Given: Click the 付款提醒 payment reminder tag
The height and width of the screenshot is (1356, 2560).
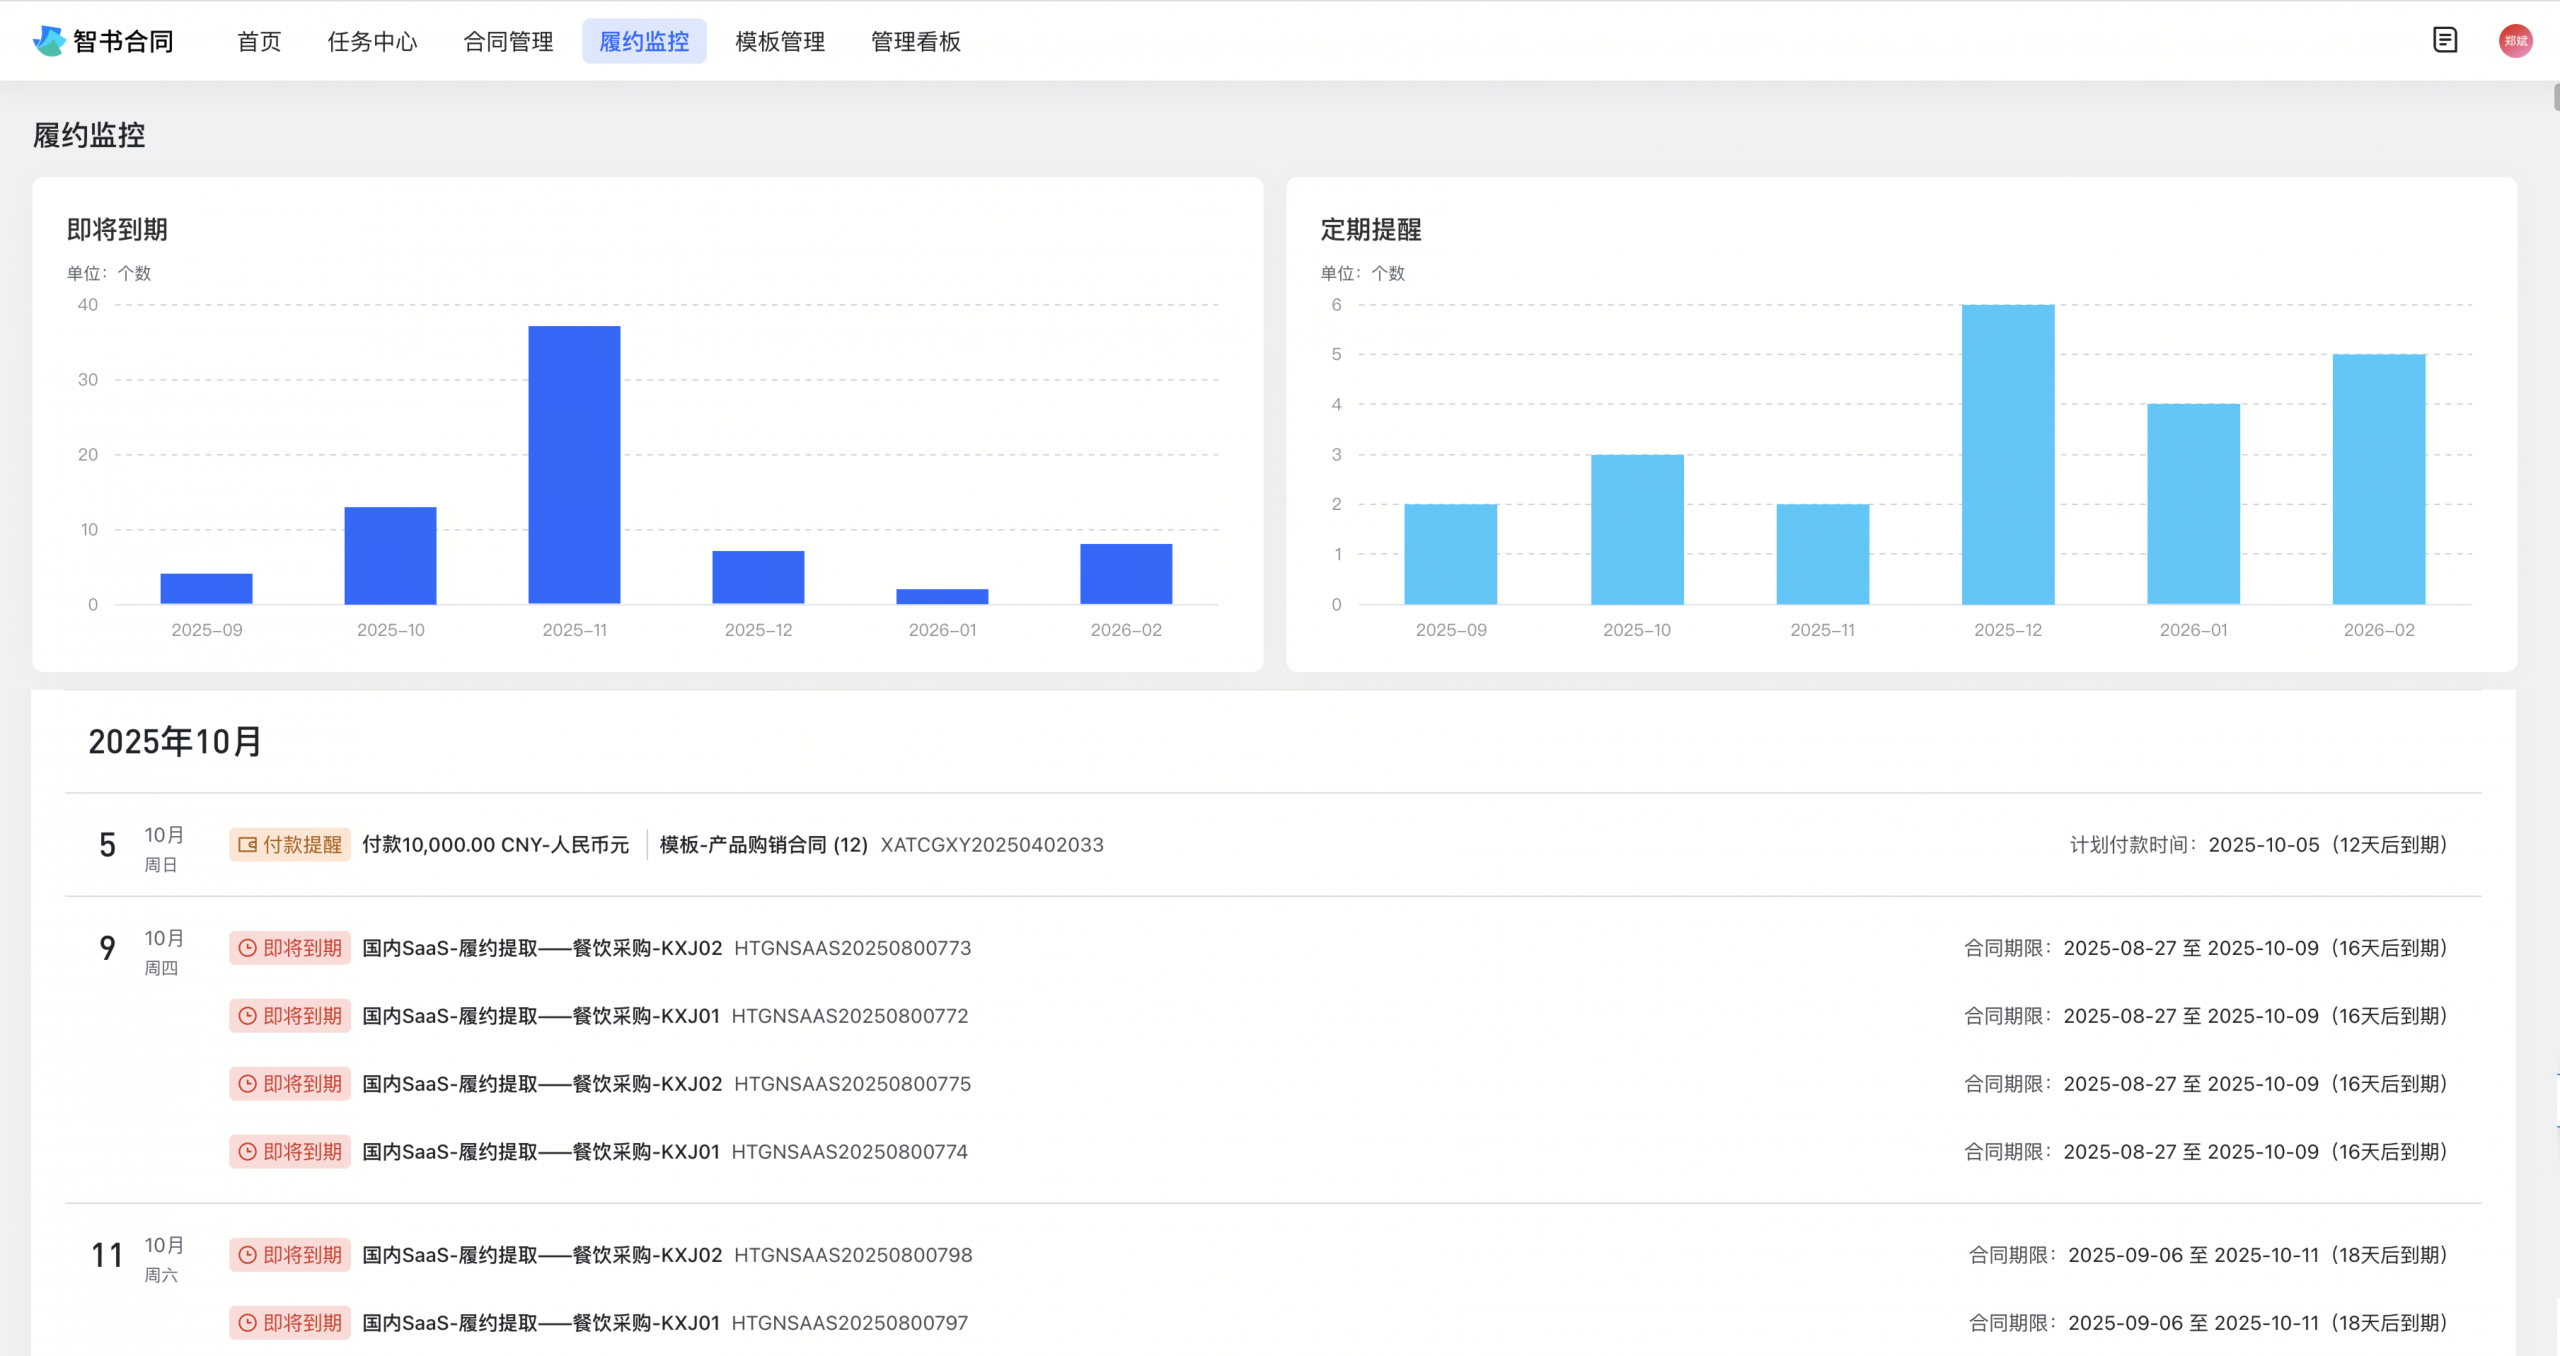Looking at the screenshot, I should click(x=290, y=845).
